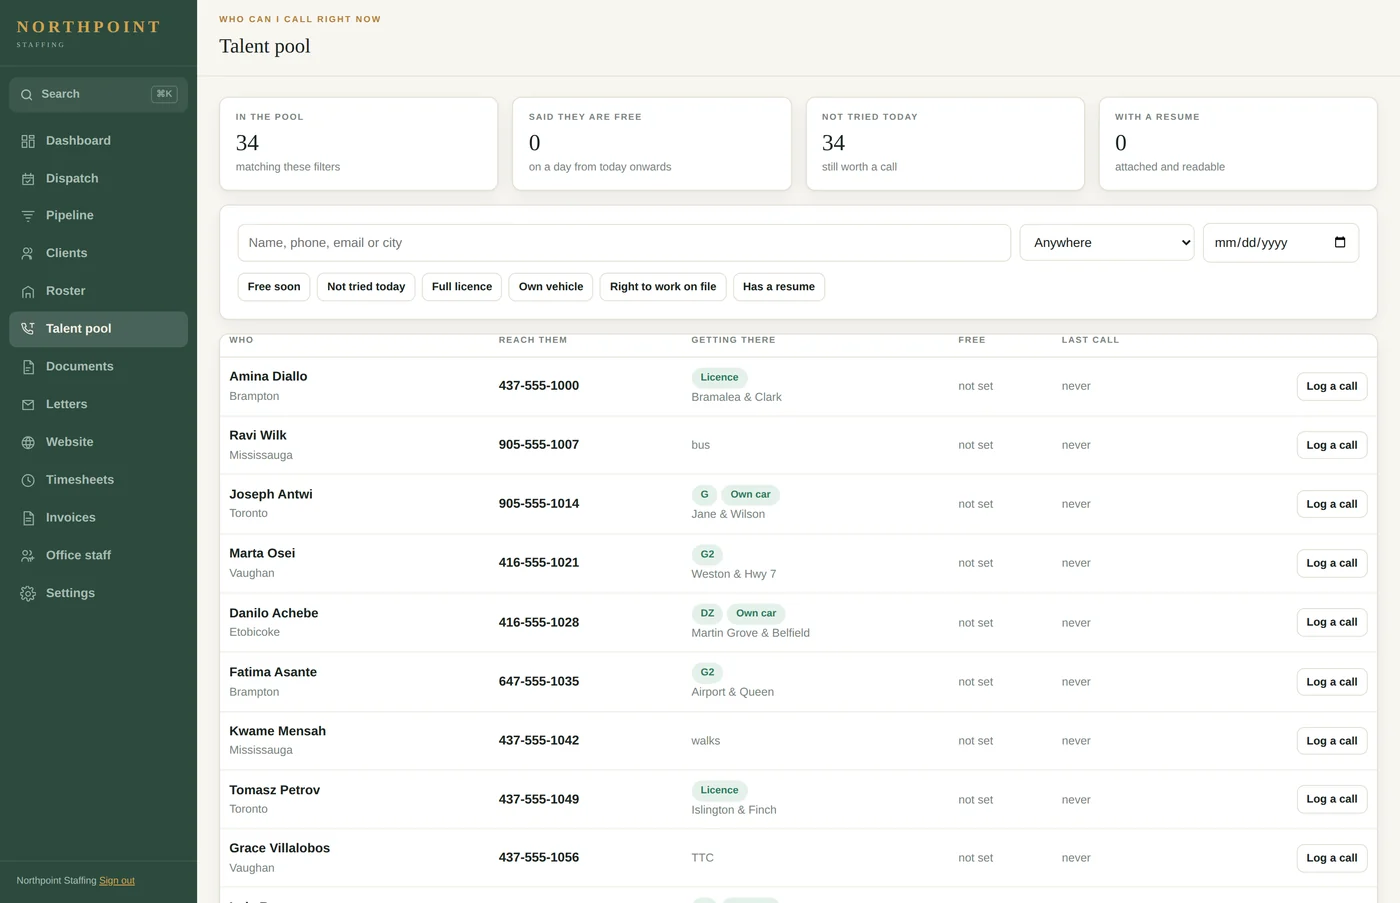Open the Roster page

click(98, 292)
